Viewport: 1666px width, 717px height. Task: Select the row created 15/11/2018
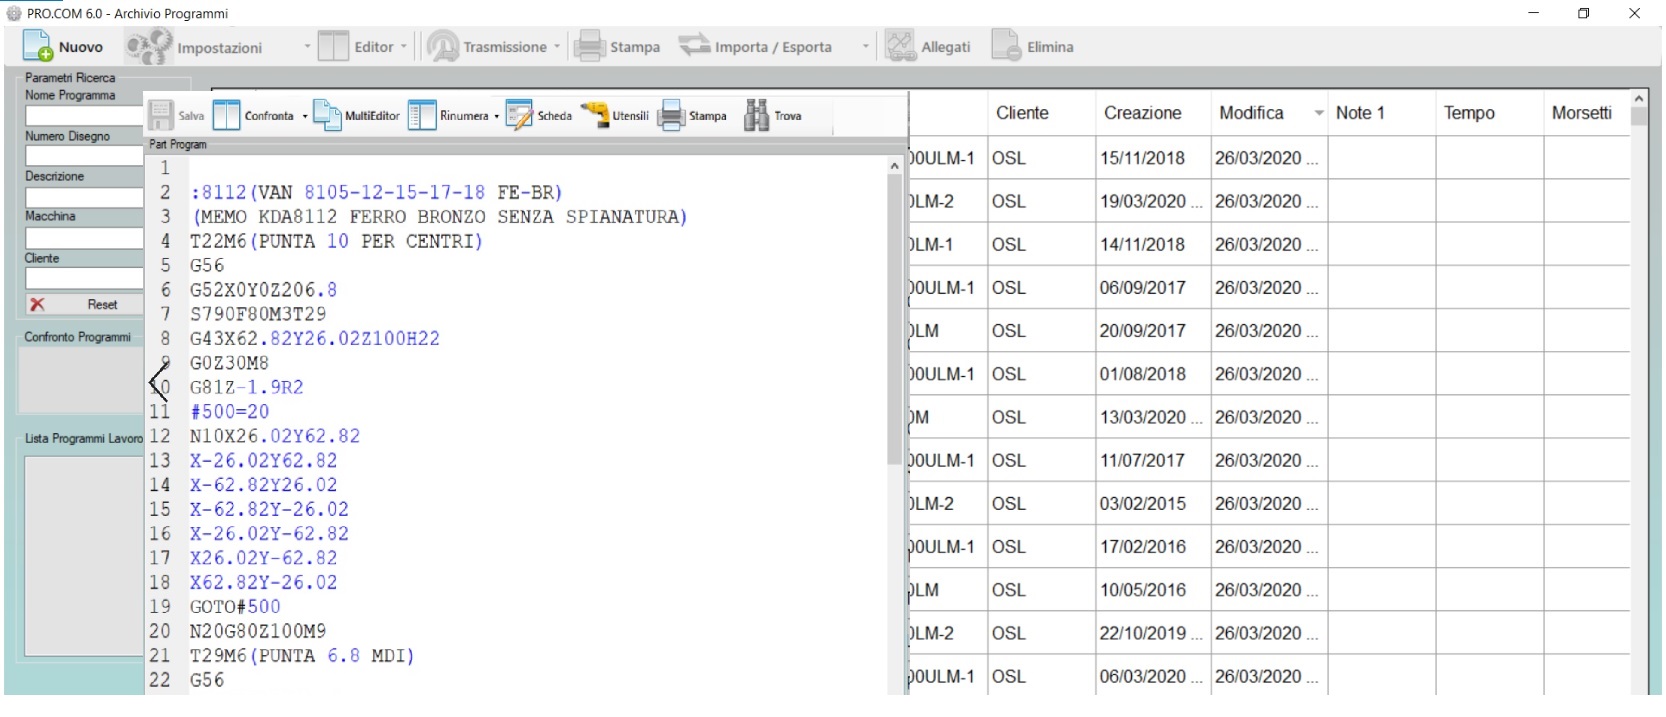coord(1270,158)
